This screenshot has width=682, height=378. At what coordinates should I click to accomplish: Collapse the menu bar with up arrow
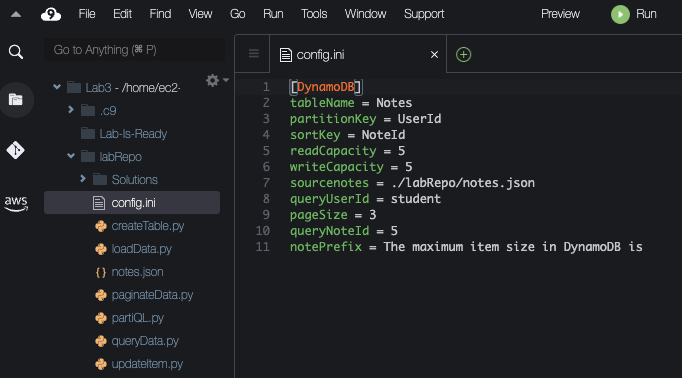[x=16, y=14]
